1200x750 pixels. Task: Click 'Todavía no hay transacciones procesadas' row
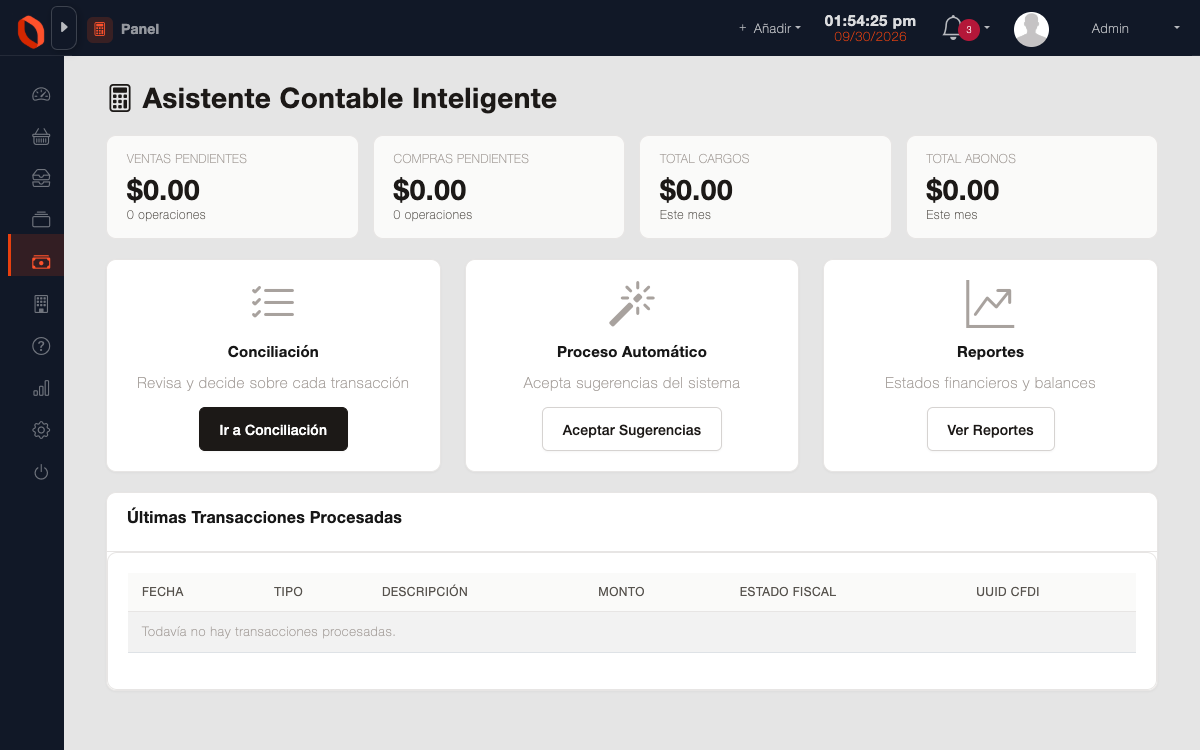point(632,632)
